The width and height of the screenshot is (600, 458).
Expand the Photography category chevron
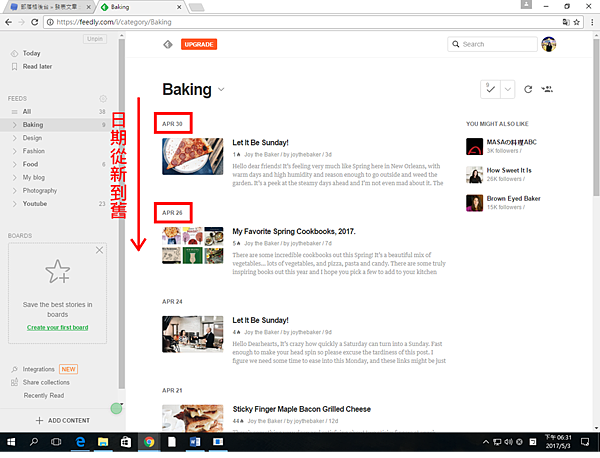[x=15, y=191]
